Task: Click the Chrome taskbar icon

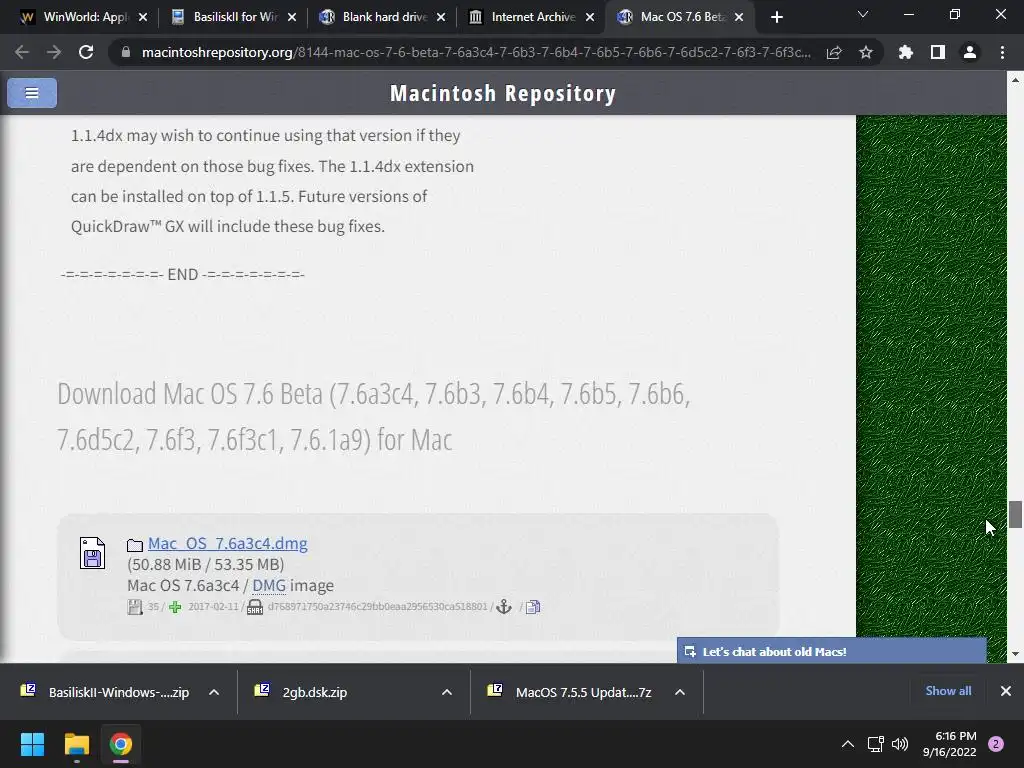Action: 121,744
